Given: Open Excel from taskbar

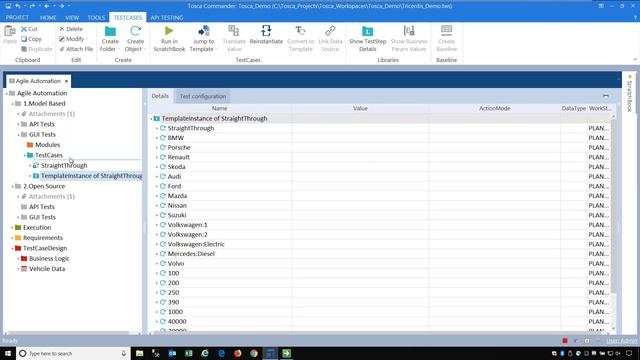Looking at the screenshot, I should (189, 353).
